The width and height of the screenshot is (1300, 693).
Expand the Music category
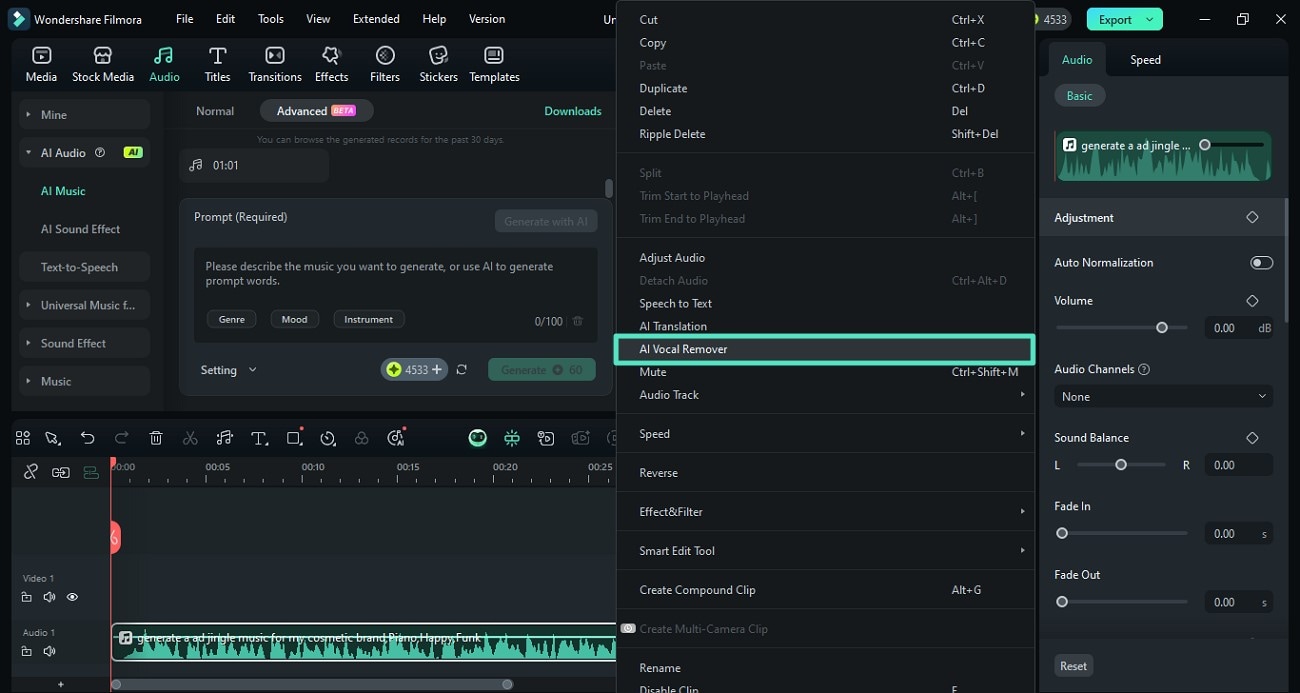(x=84, y=381)
